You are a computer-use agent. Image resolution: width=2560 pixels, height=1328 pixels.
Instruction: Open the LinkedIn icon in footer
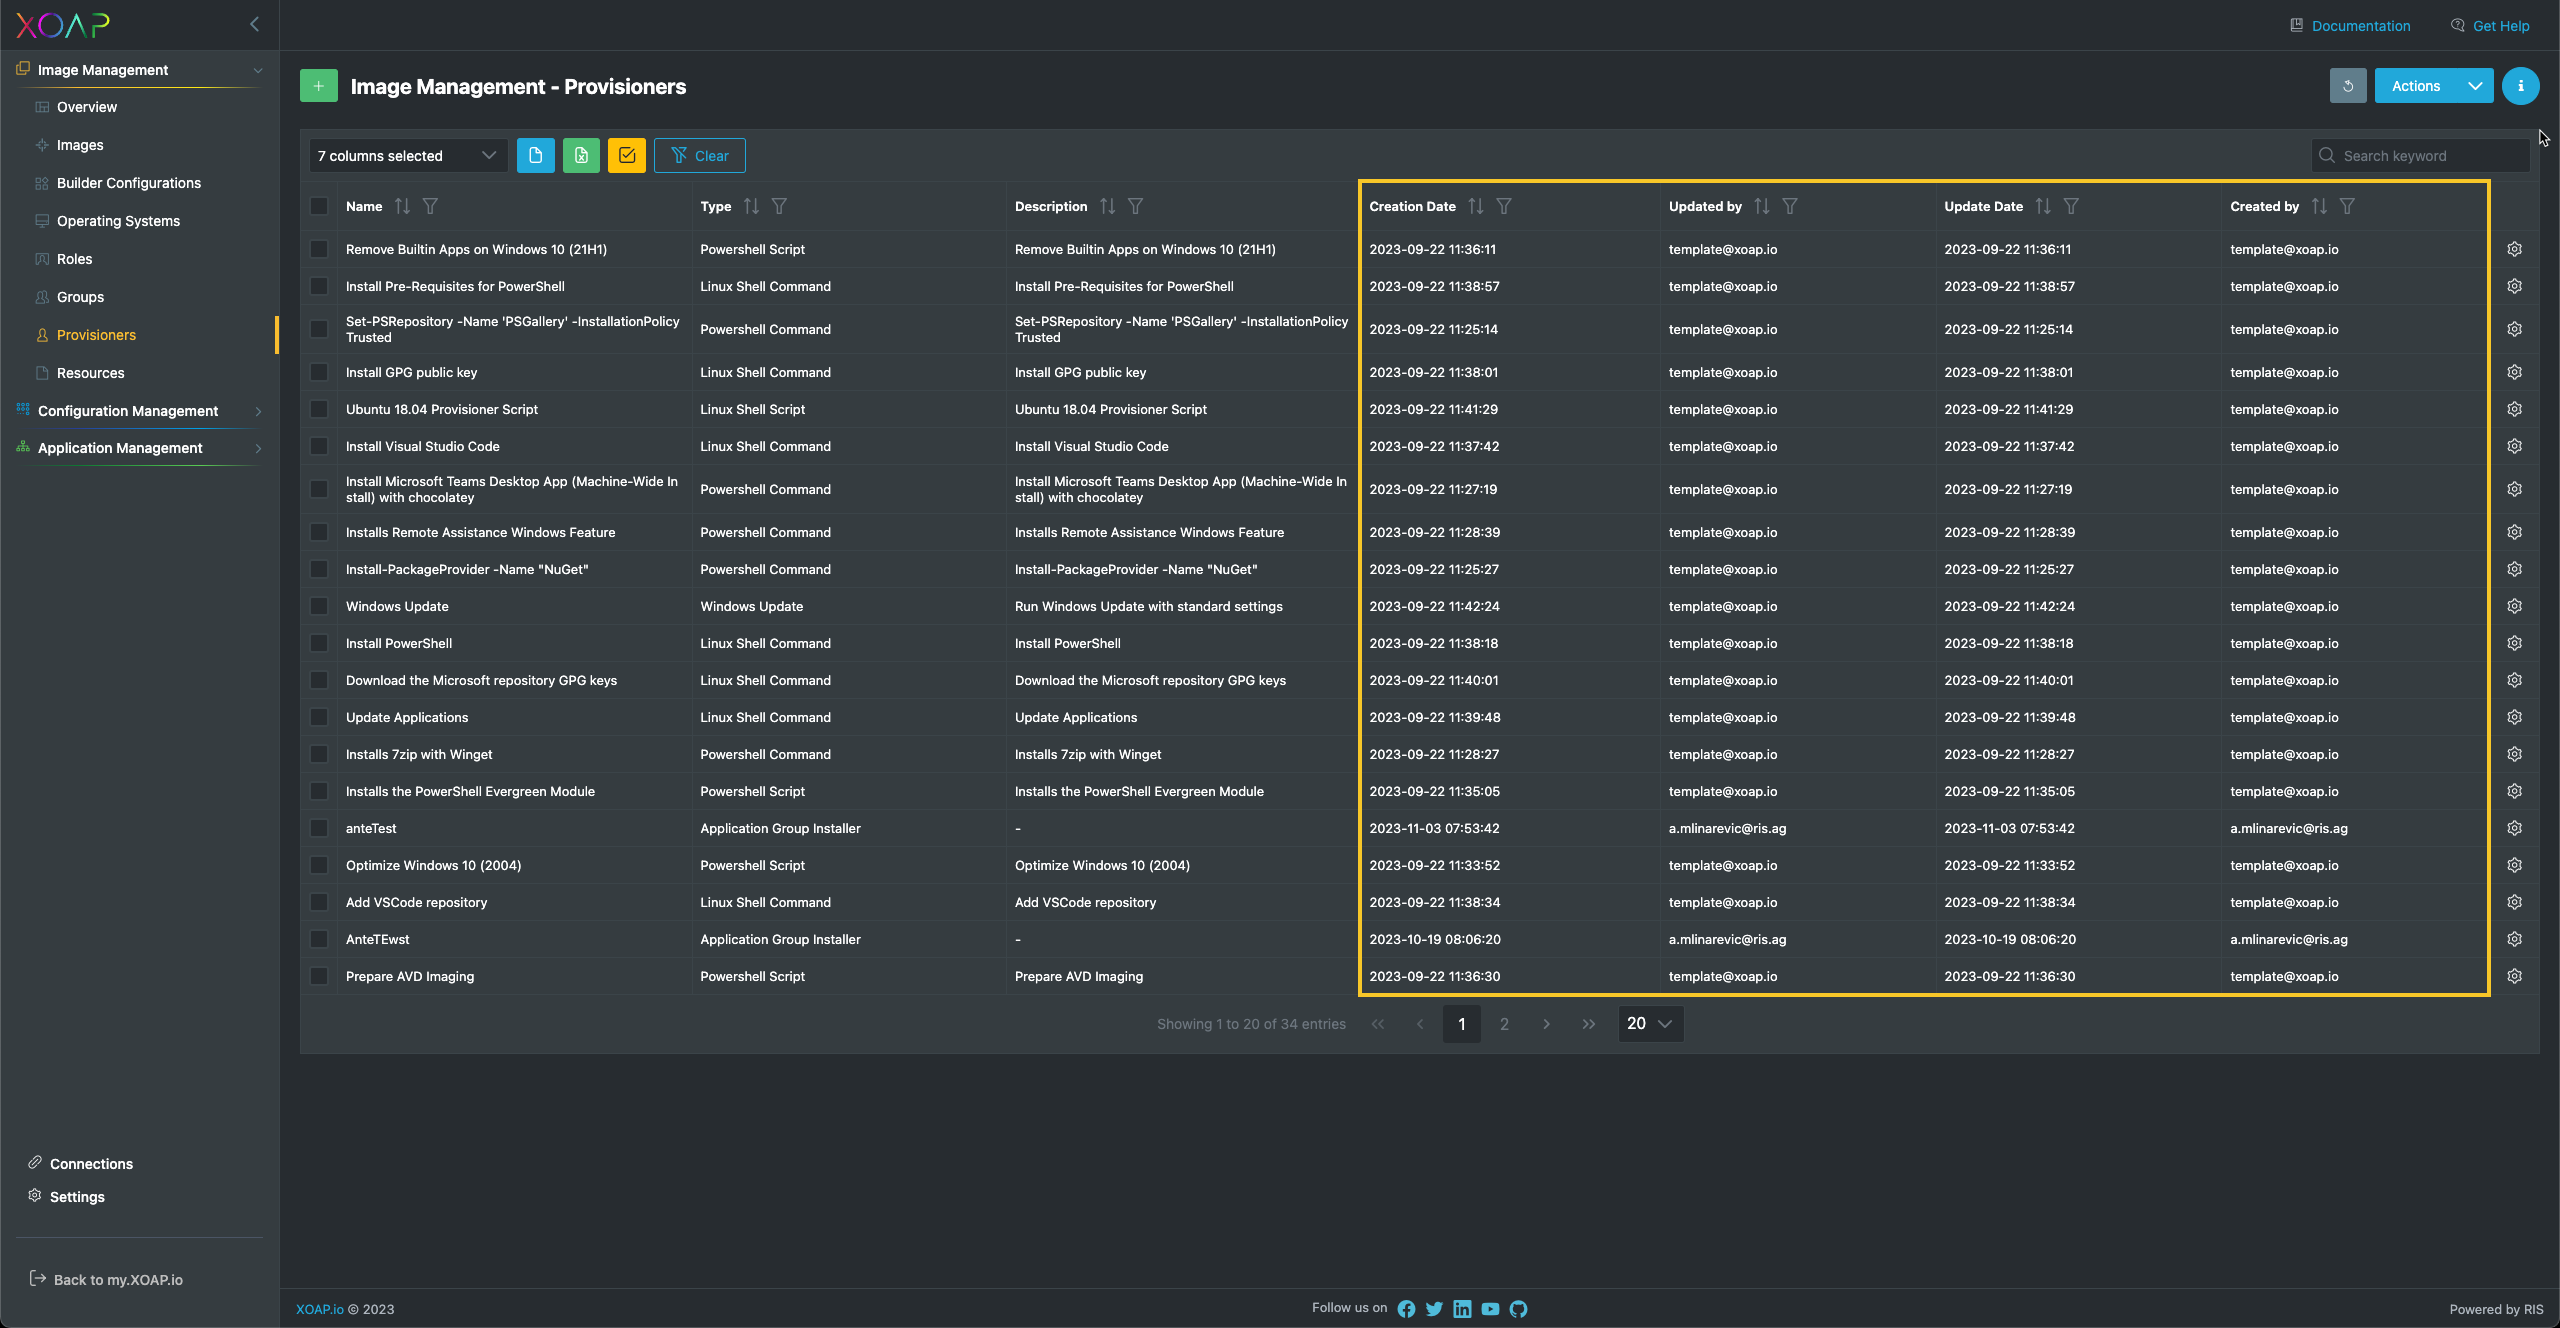[x=1462, y=1309]
